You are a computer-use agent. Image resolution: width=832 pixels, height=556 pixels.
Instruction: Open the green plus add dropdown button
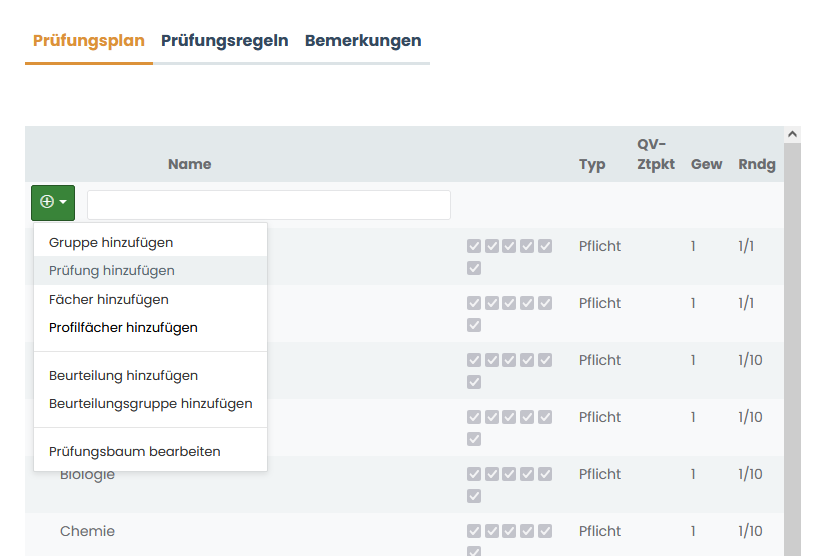[53, 203]
